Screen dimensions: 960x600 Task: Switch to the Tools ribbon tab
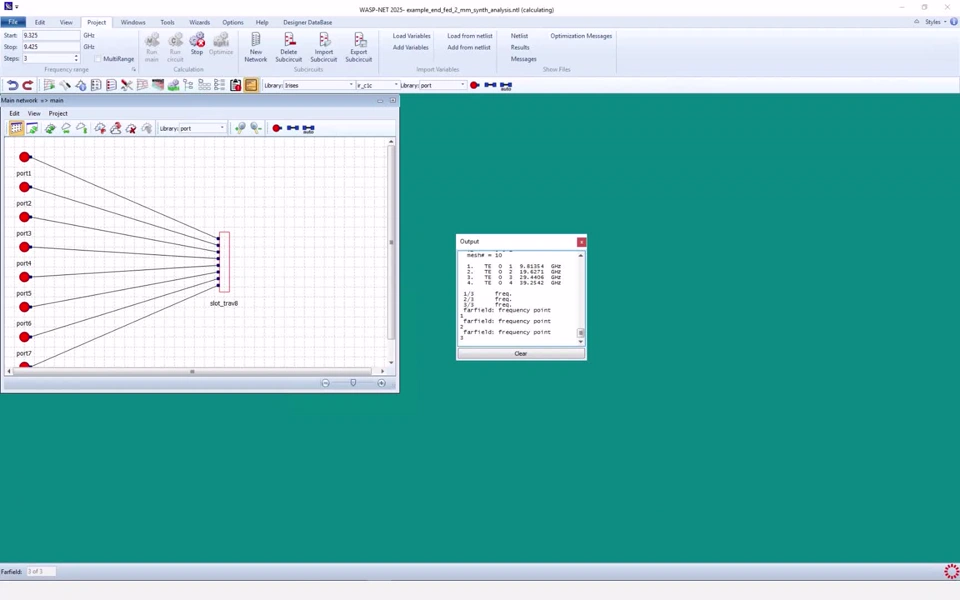pyautogui.click(x=167, y=22)
